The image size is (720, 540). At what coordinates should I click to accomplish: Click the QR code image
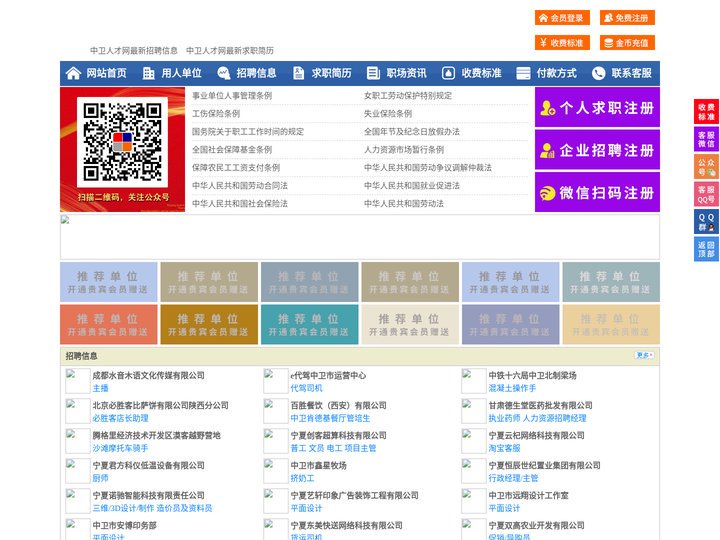coord(122,142)
